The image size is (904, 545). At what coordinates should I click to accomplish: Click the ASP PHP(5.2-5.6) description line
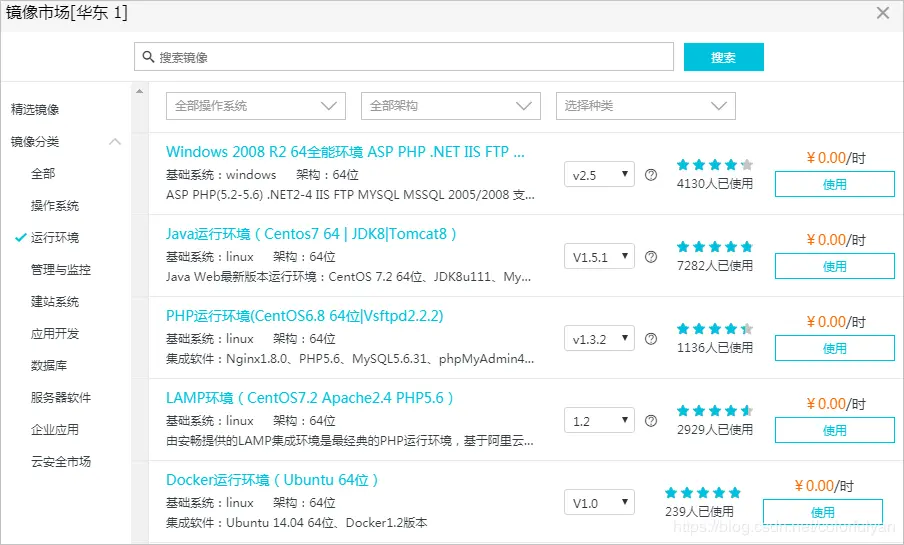(x=351, y=195)
